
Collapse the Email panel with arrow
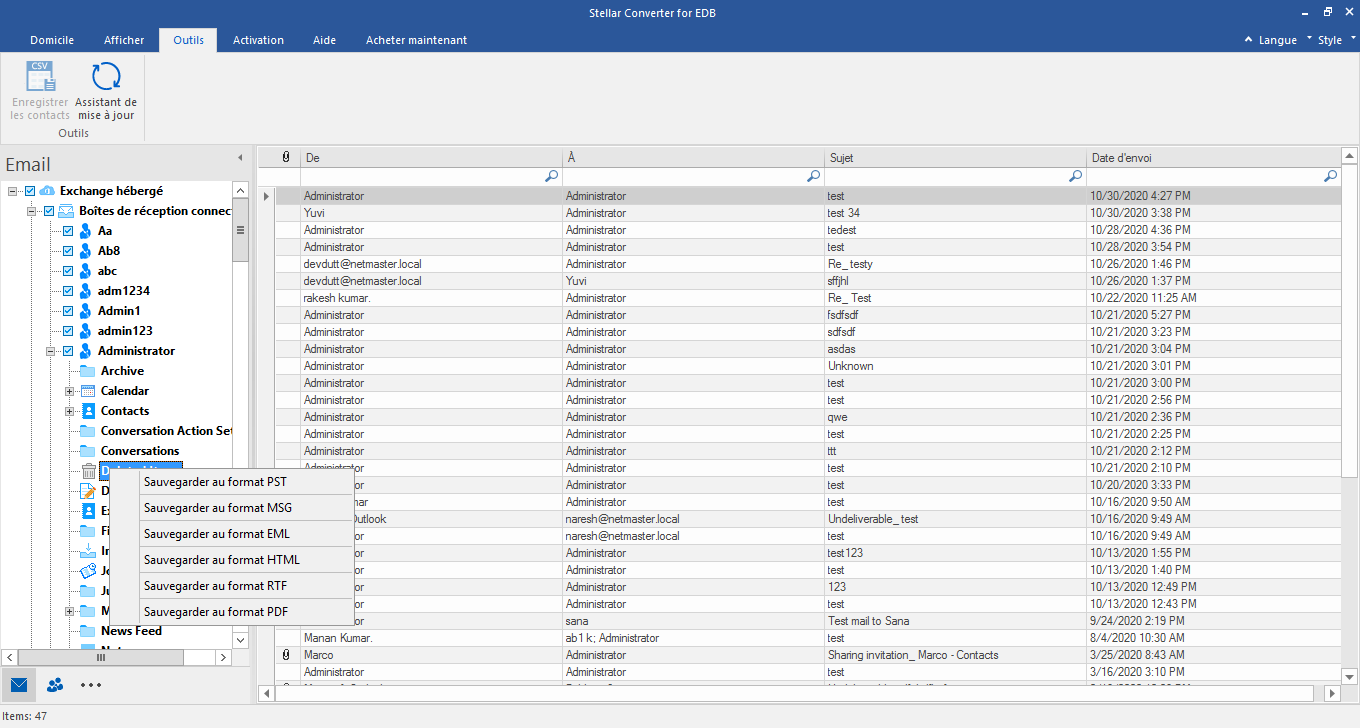click(x=239, y=158)
